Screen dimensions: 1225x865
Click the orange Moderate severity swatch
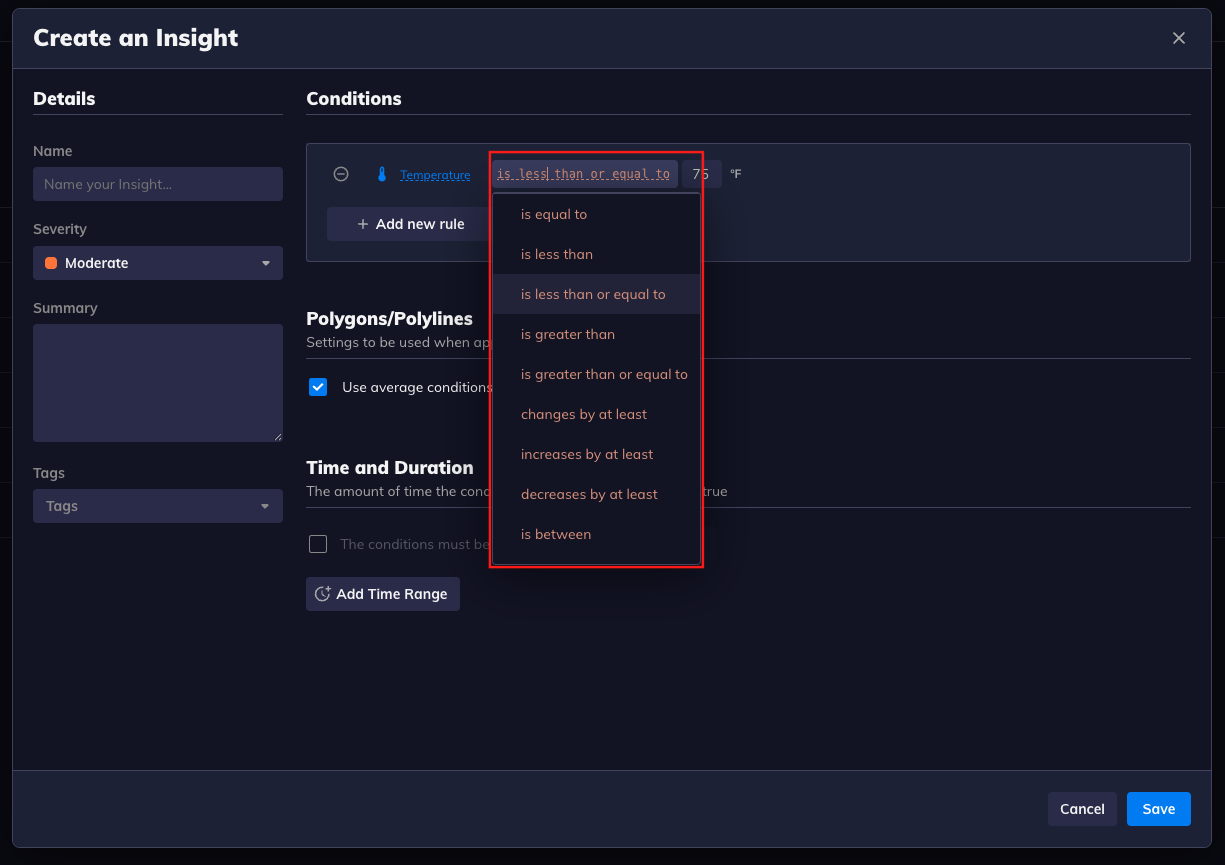(51, 263)
